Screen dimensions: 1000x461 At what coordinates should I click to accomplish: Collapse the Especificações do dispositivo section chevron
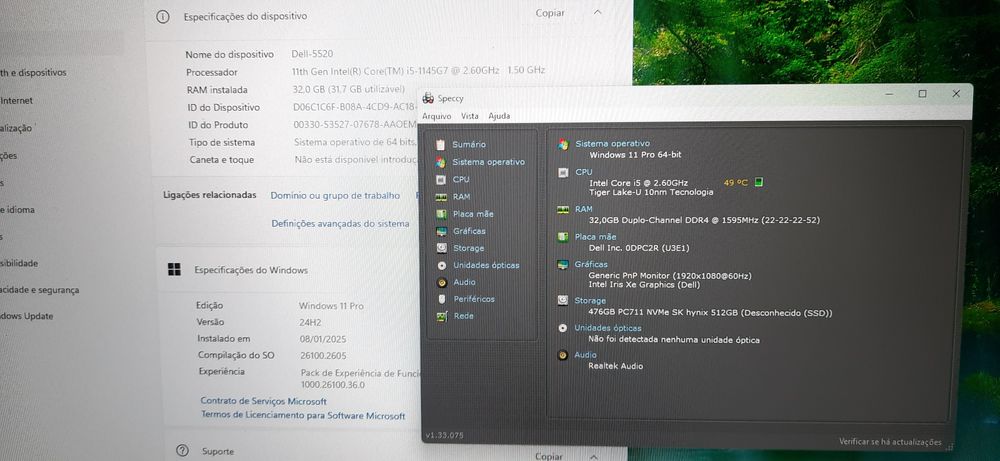click(x=598, y=12)
